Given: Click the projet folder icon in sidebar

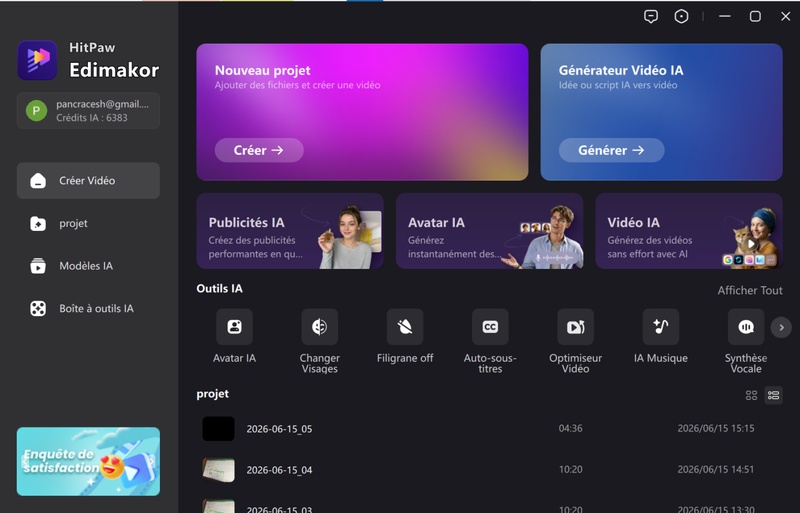Looking at the screenshot, I should click(38, 224).
